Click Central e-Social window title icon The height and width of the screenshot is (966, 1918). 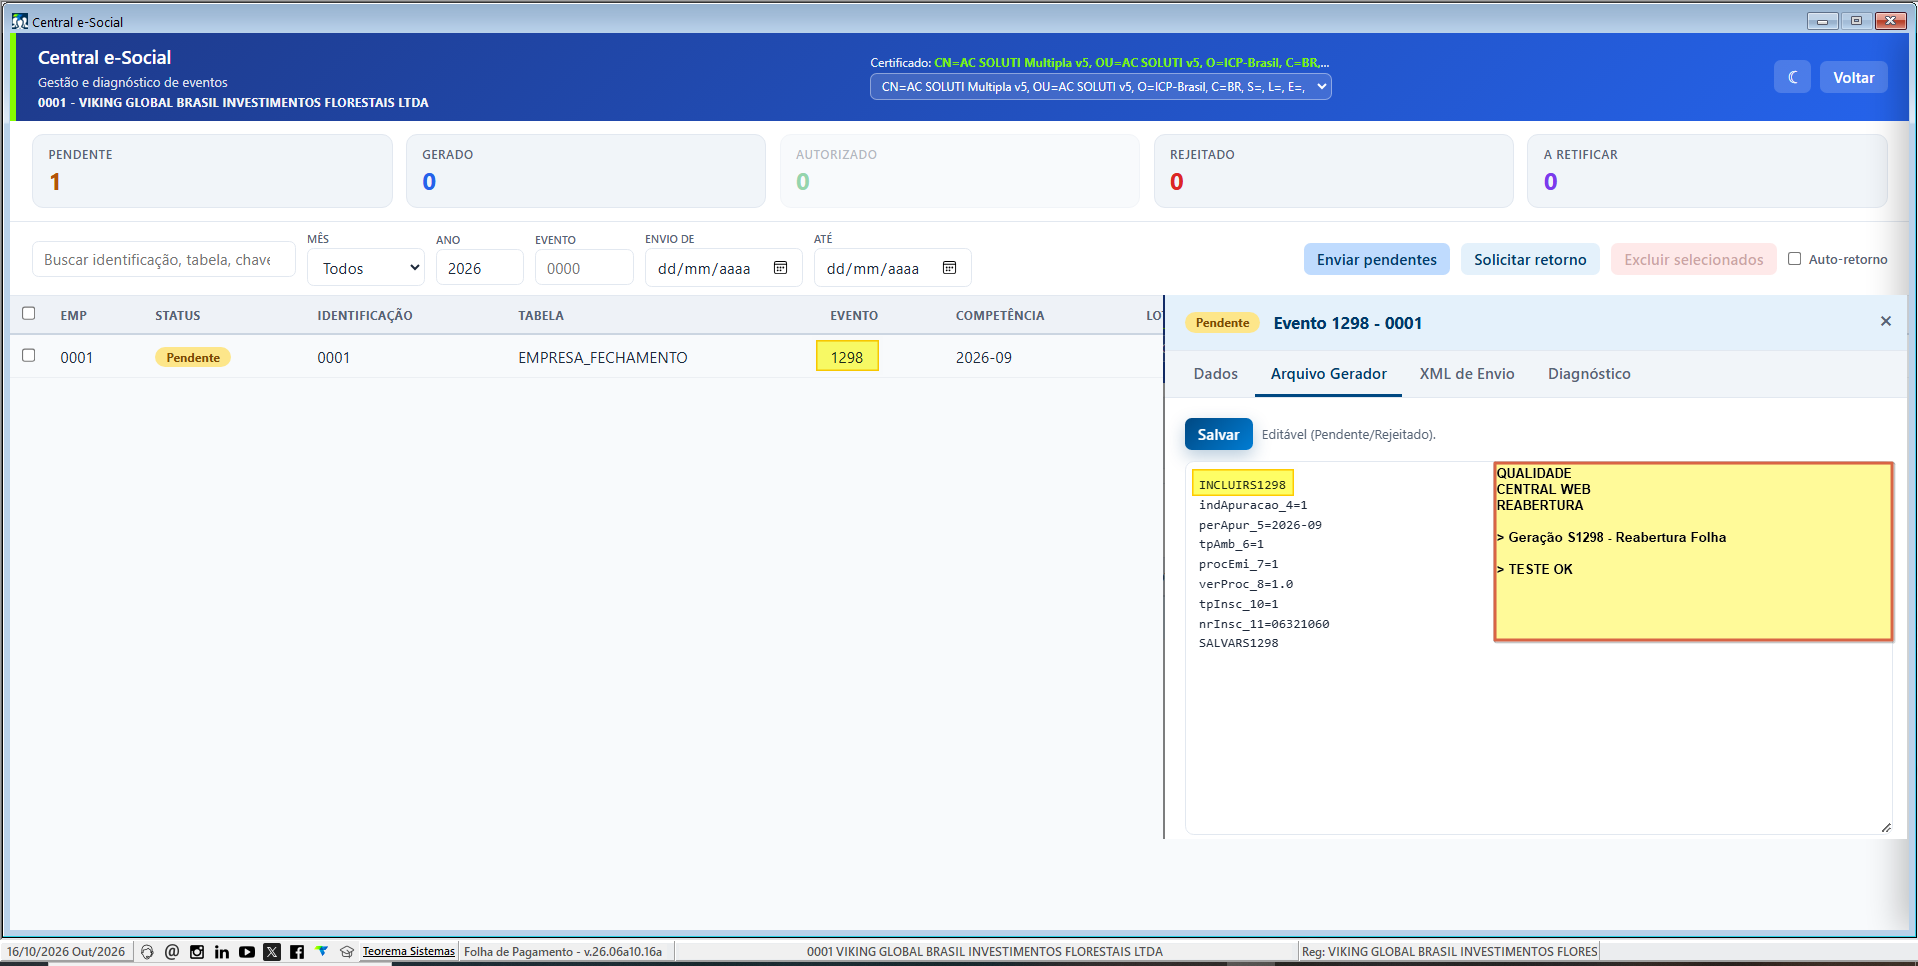tap(20, 21)
